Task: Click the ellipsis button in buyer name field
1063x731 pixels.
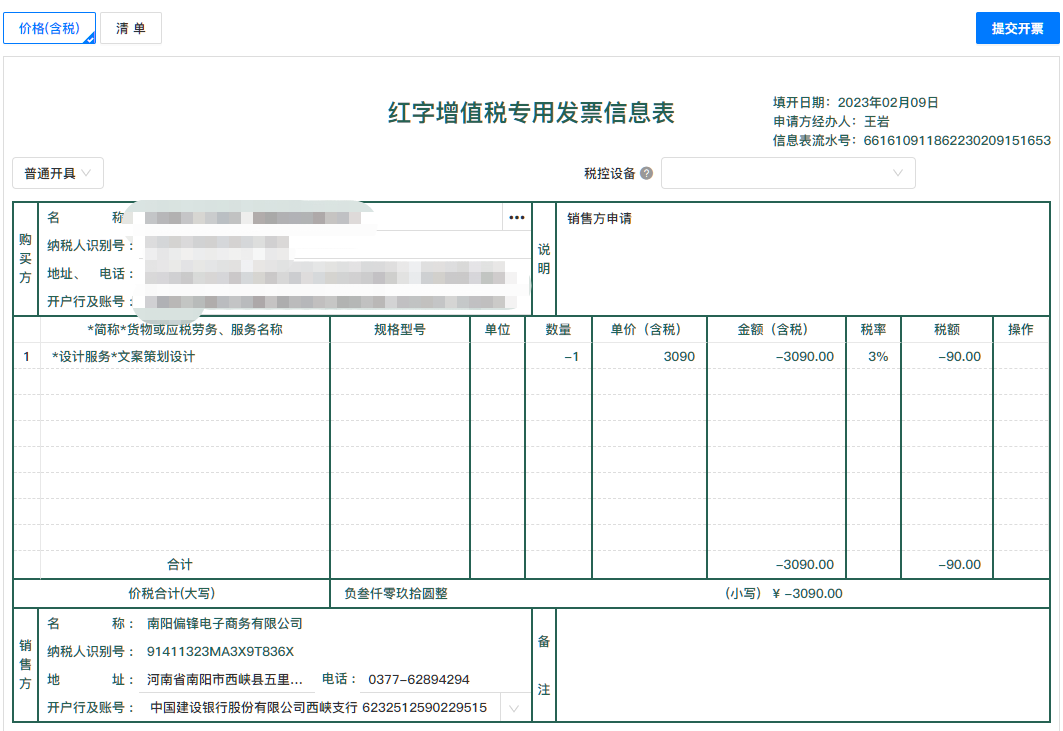Action: [517, 218]
